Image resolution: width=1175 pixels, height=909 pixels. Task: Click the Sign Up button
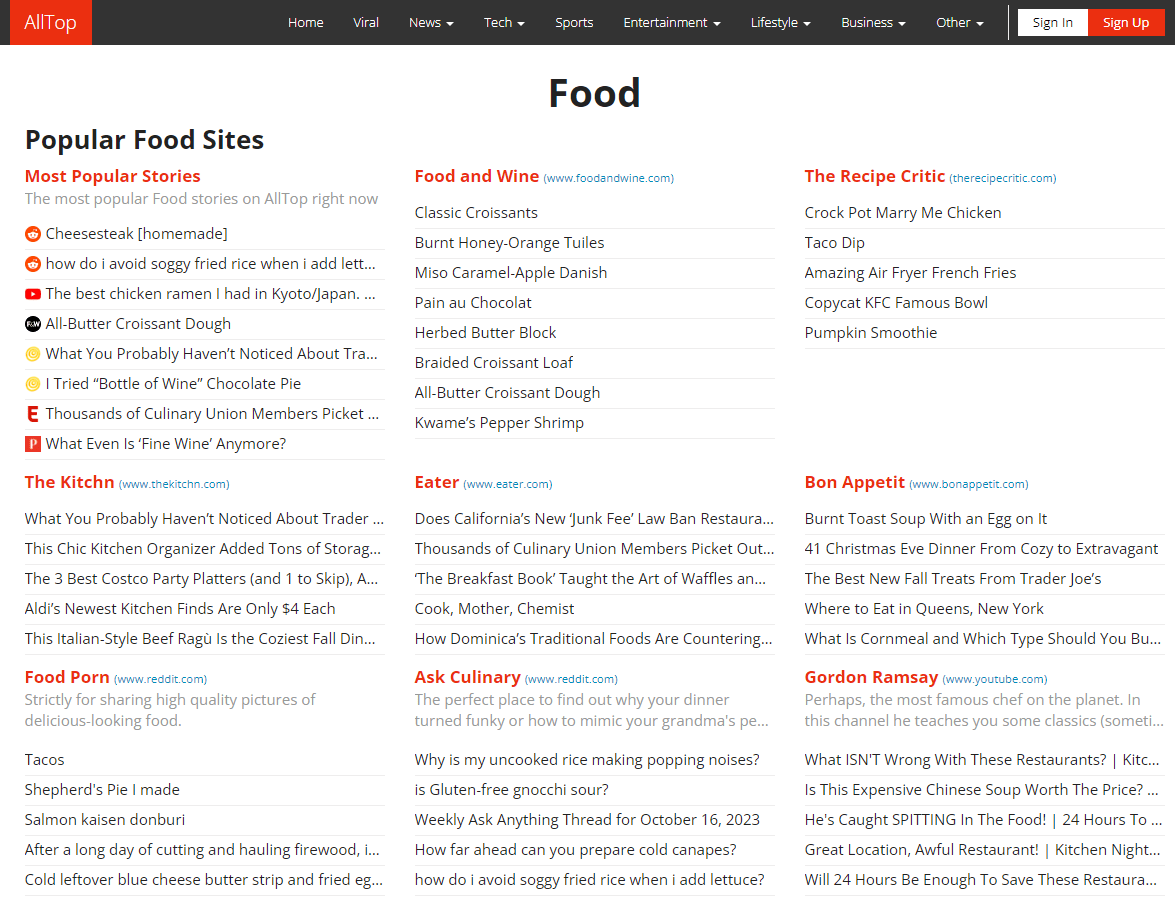point(1126,22)
